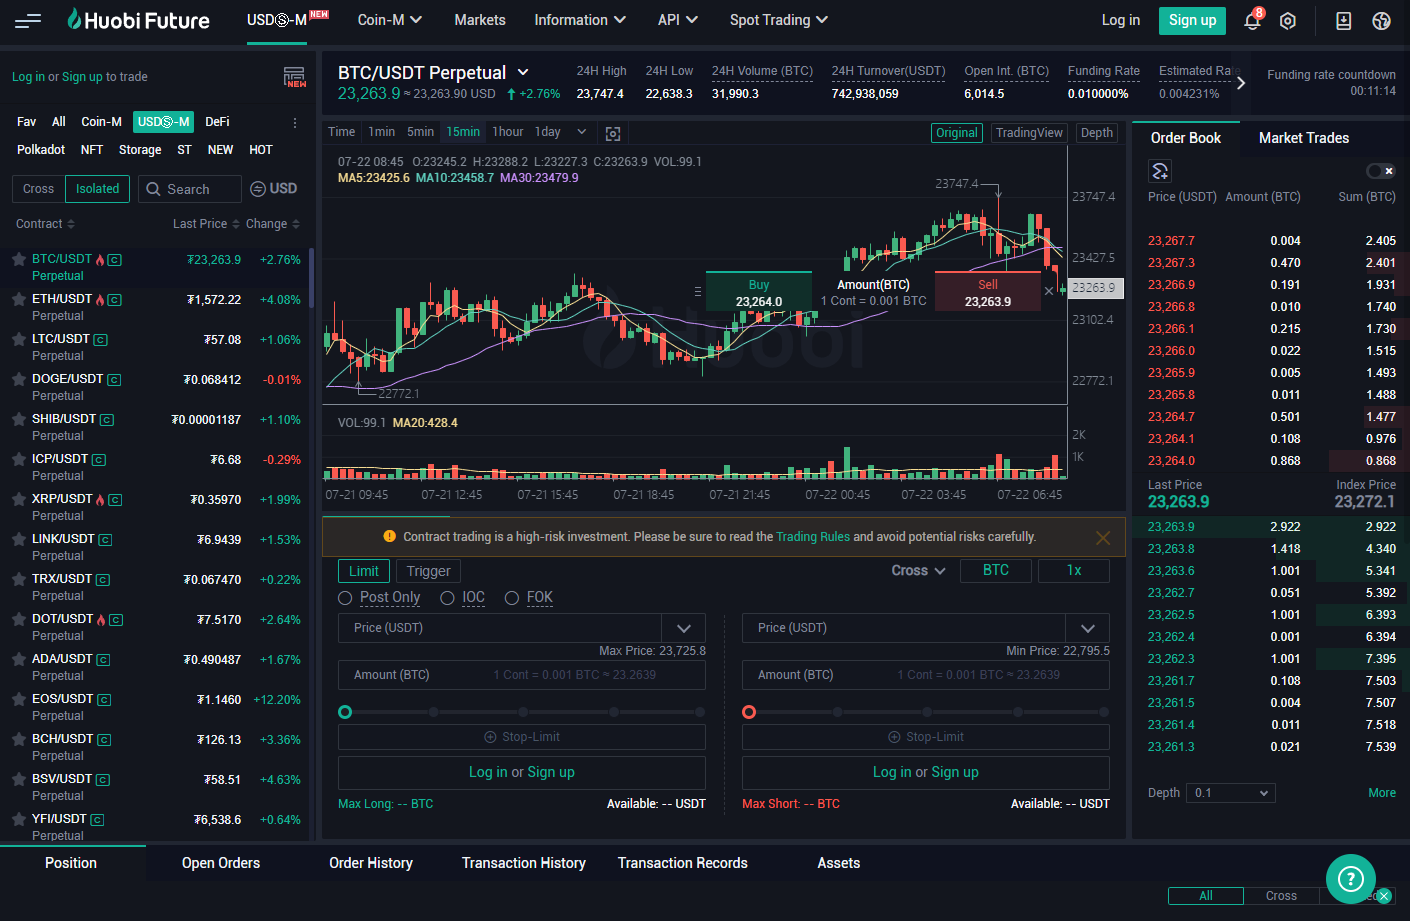Click the 1x leverage button
The image size is (1410, 921).
point(1074,571)
